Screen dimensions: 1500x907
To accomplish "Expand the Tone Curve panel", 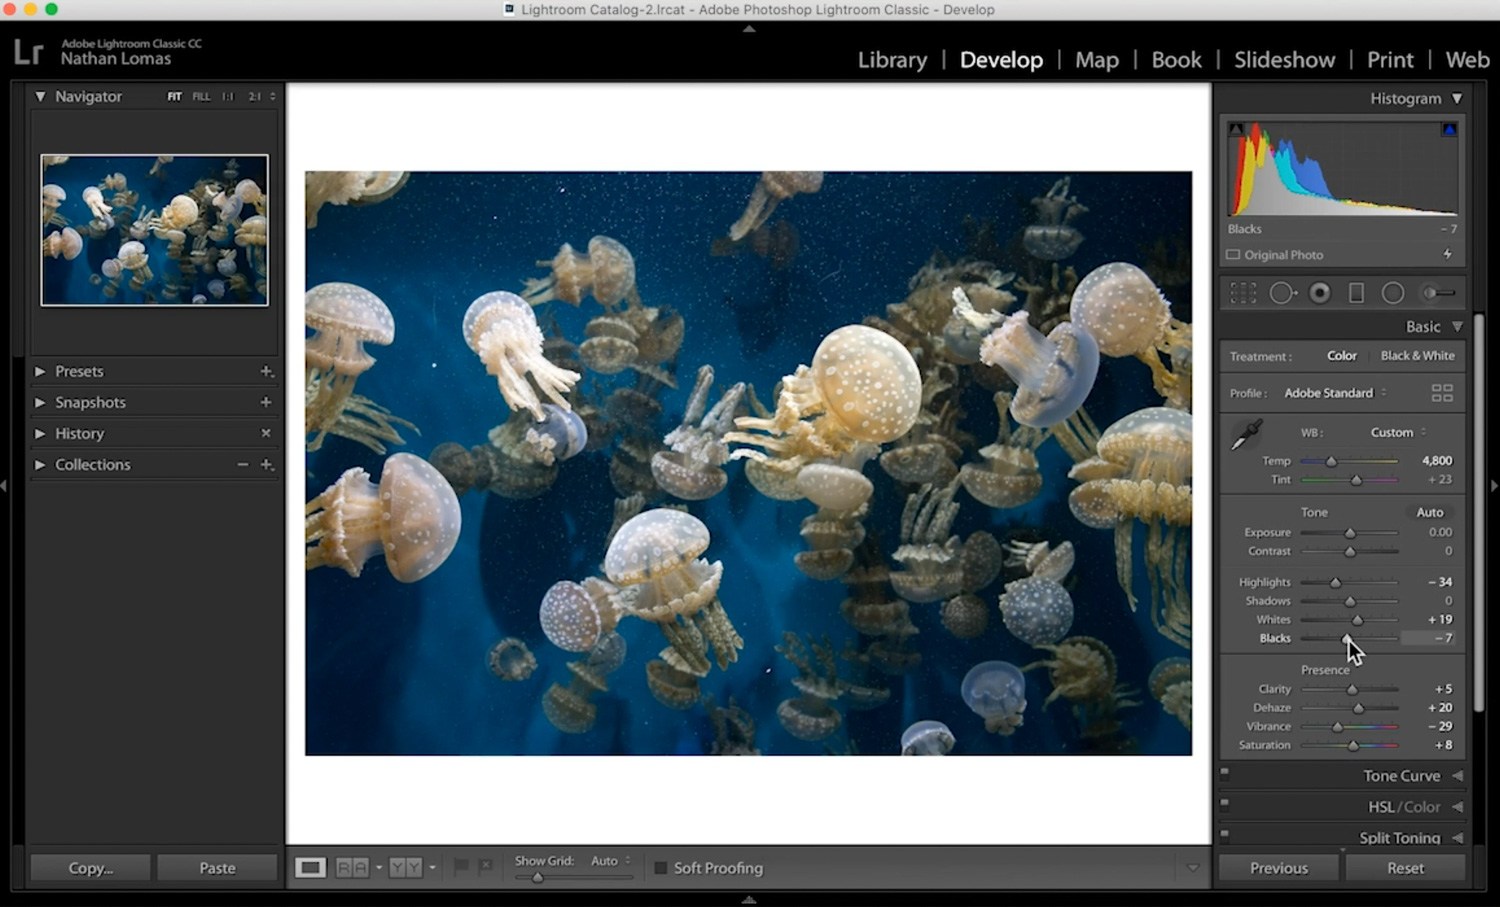I will [x=1402, y=775].
